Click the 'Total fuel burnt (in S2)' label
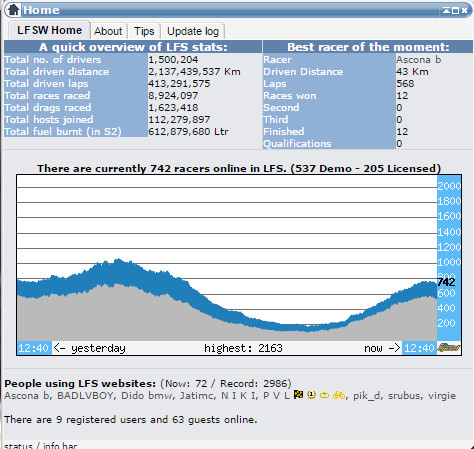 (x=63, y=132)
